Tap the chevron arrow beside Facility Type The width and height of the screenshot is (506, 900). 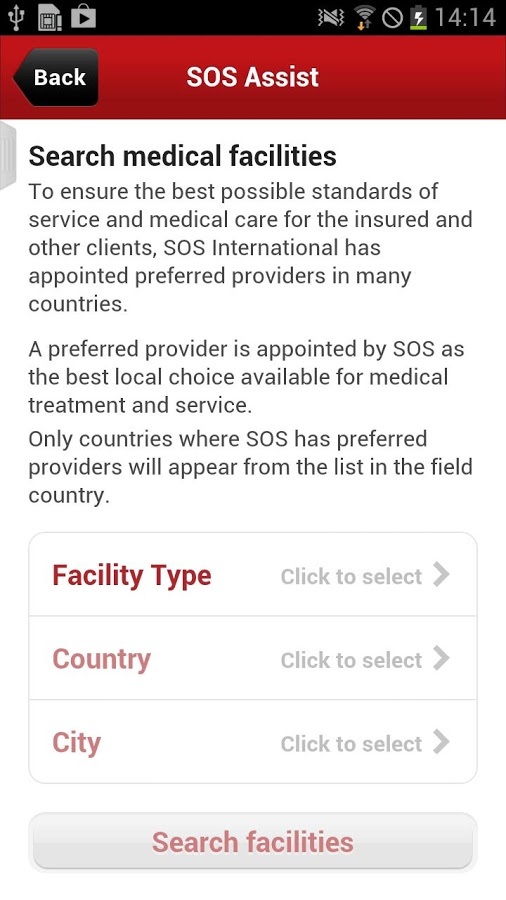pos(441,575)
